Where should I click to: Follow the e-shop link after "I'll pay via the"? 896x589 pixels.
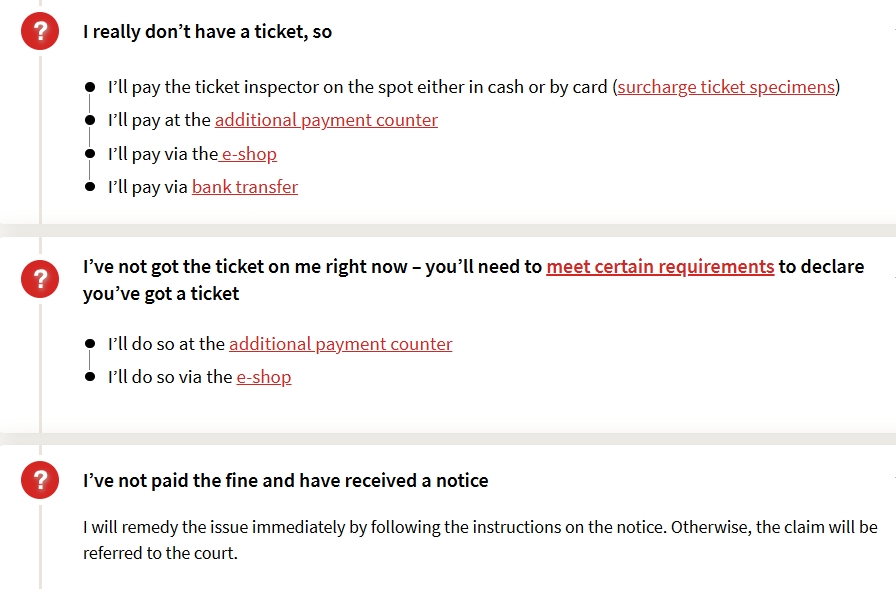[249, 154]
